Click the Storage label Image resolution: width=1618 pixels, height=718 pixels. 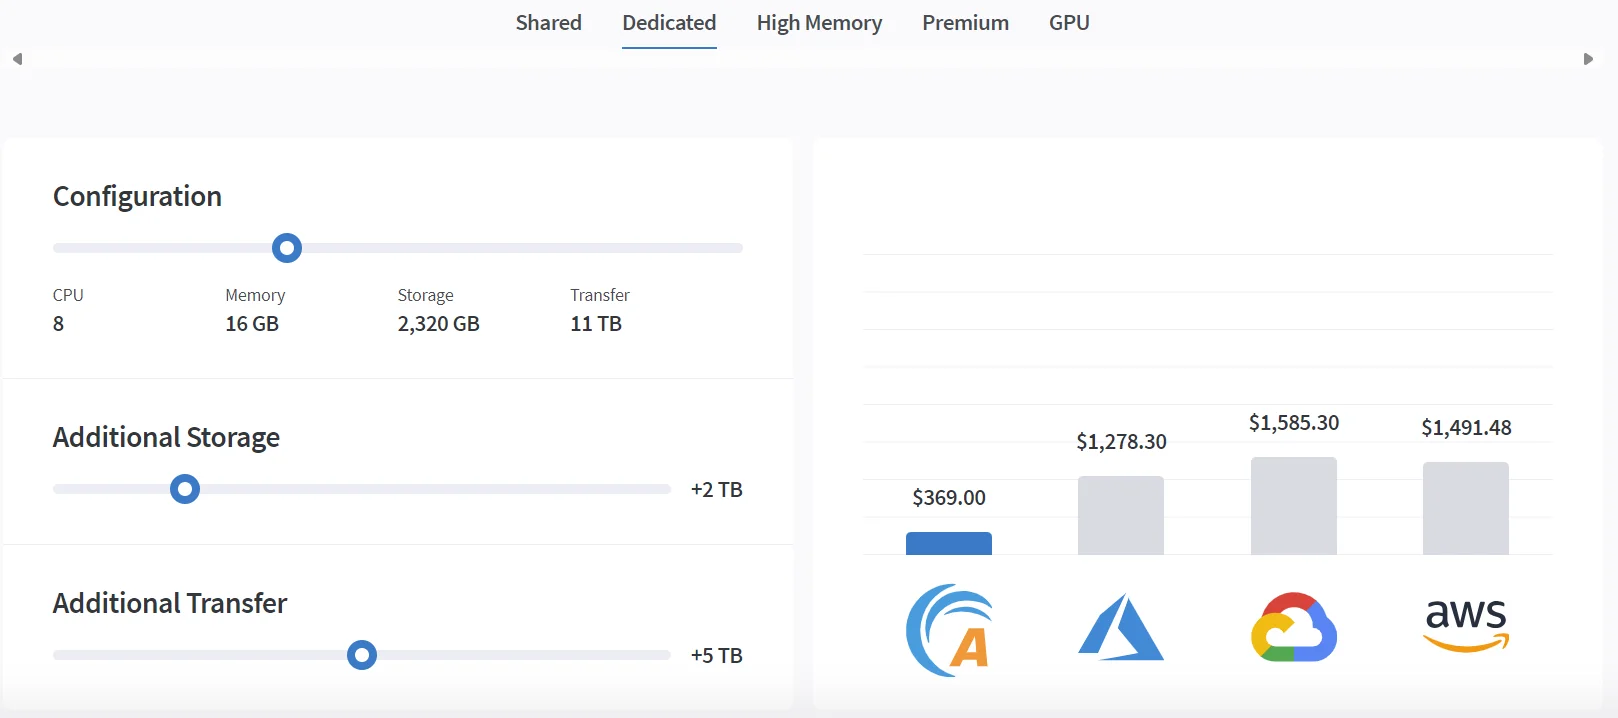(x=426, y=295)
